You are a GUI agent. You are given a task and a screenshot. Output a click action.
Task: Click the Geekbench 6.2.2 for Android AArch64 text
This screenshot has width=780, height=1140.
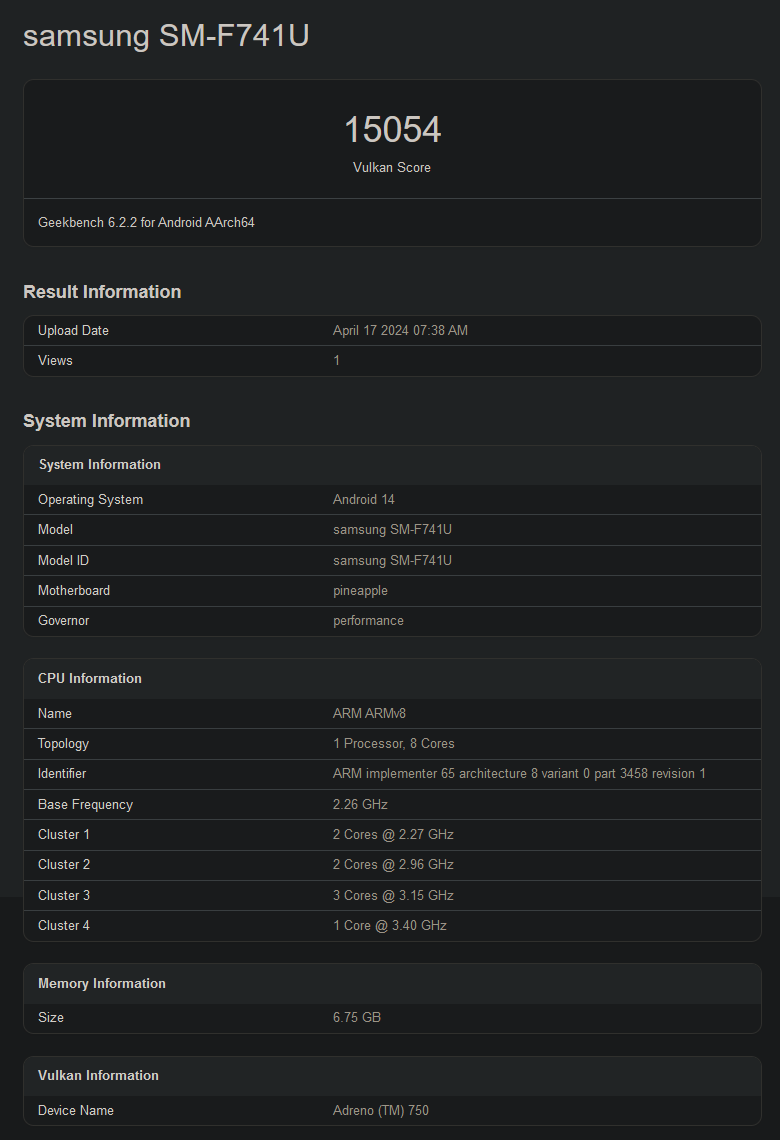point(146,222)
